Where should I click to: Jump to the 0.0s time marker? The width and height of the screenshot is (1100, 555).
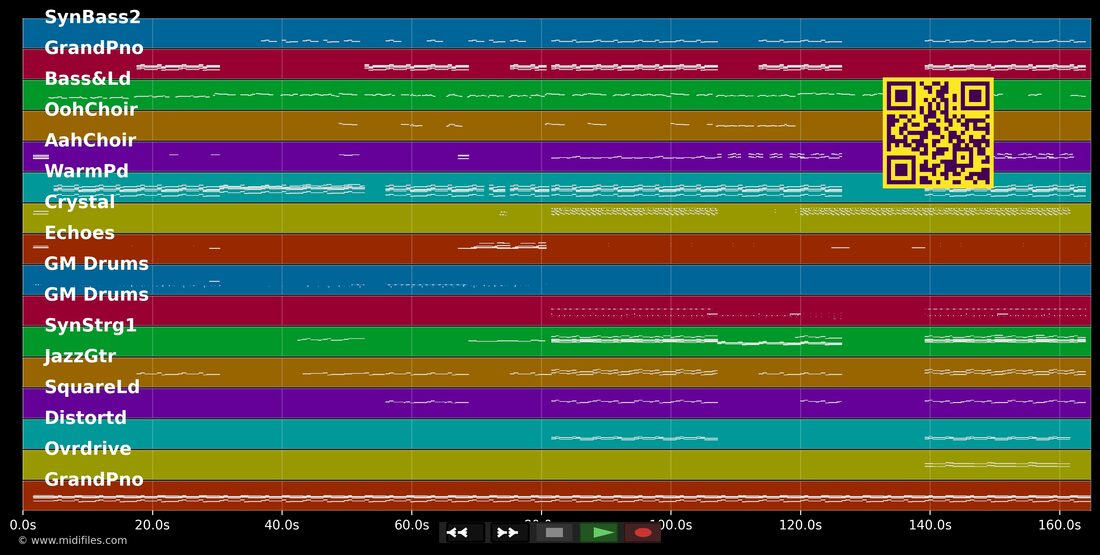22,525
